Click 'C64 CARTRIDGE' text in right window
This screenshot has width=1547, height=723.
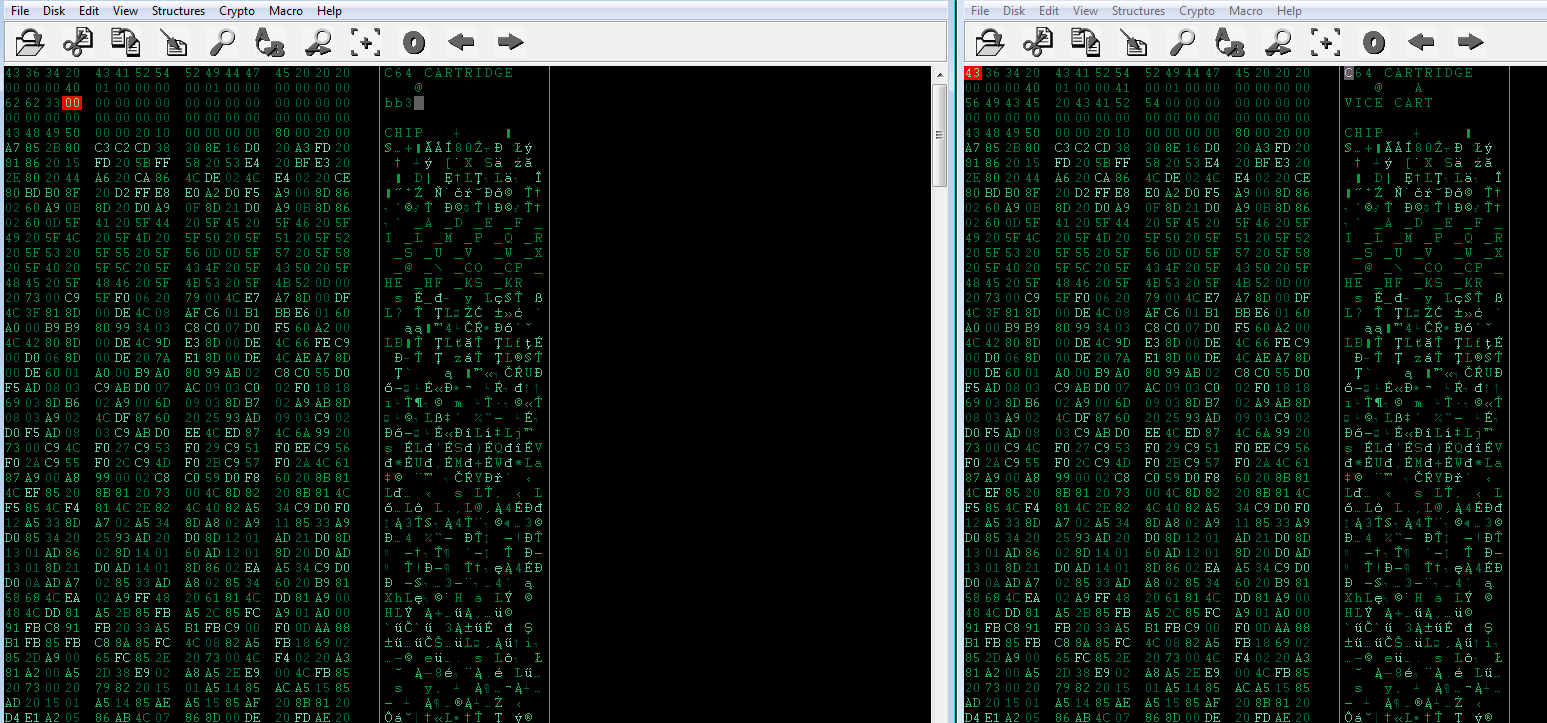coord(1409,73)
